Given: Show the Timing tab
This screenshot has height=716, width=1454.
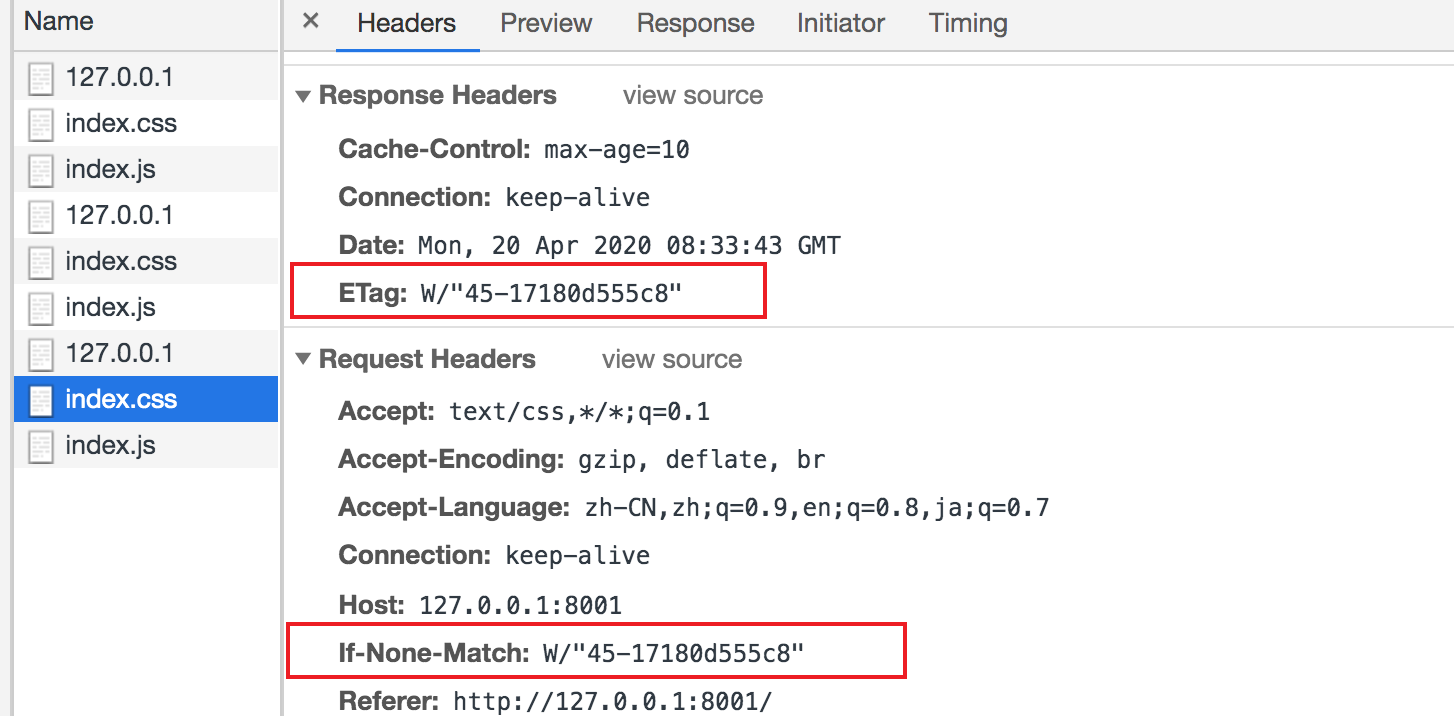Looking at the screenshot, I should (968, 23).
